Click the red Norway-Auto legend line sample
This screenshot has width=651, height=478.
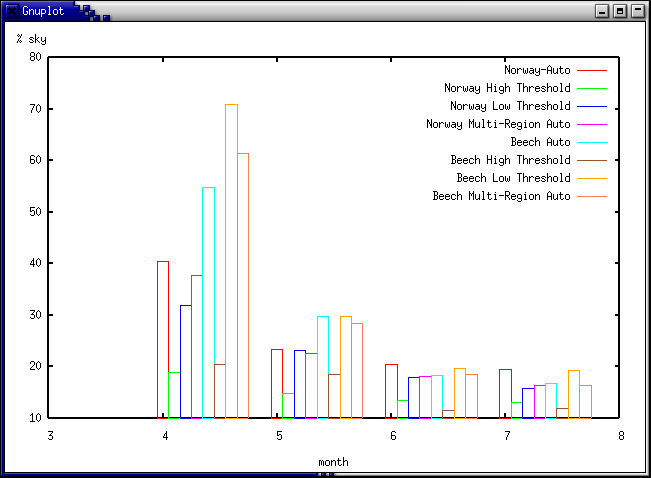click(592, 70)
